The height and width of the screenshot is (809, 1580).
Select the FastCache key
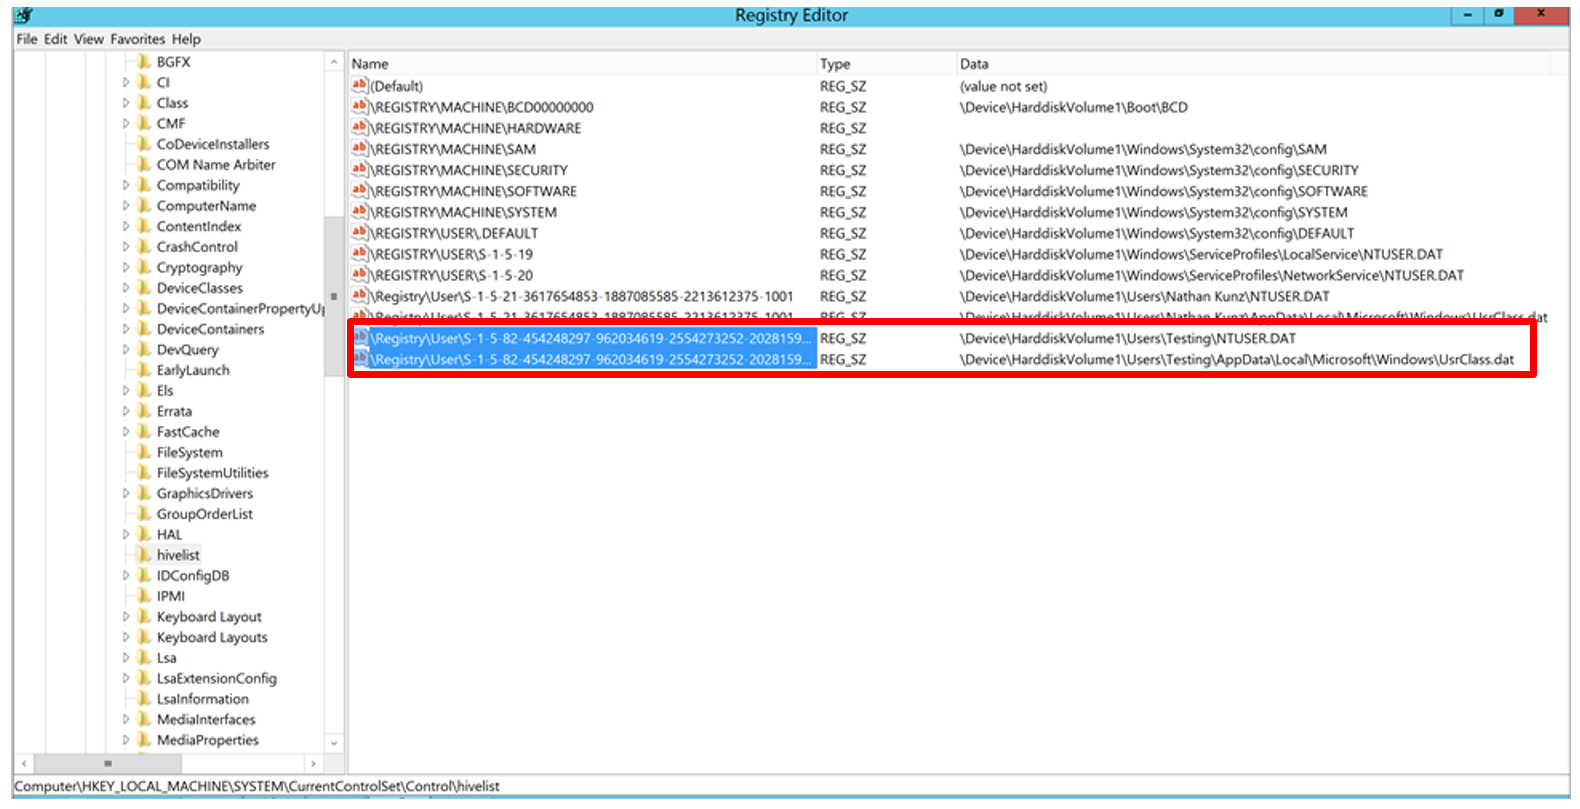188,432
